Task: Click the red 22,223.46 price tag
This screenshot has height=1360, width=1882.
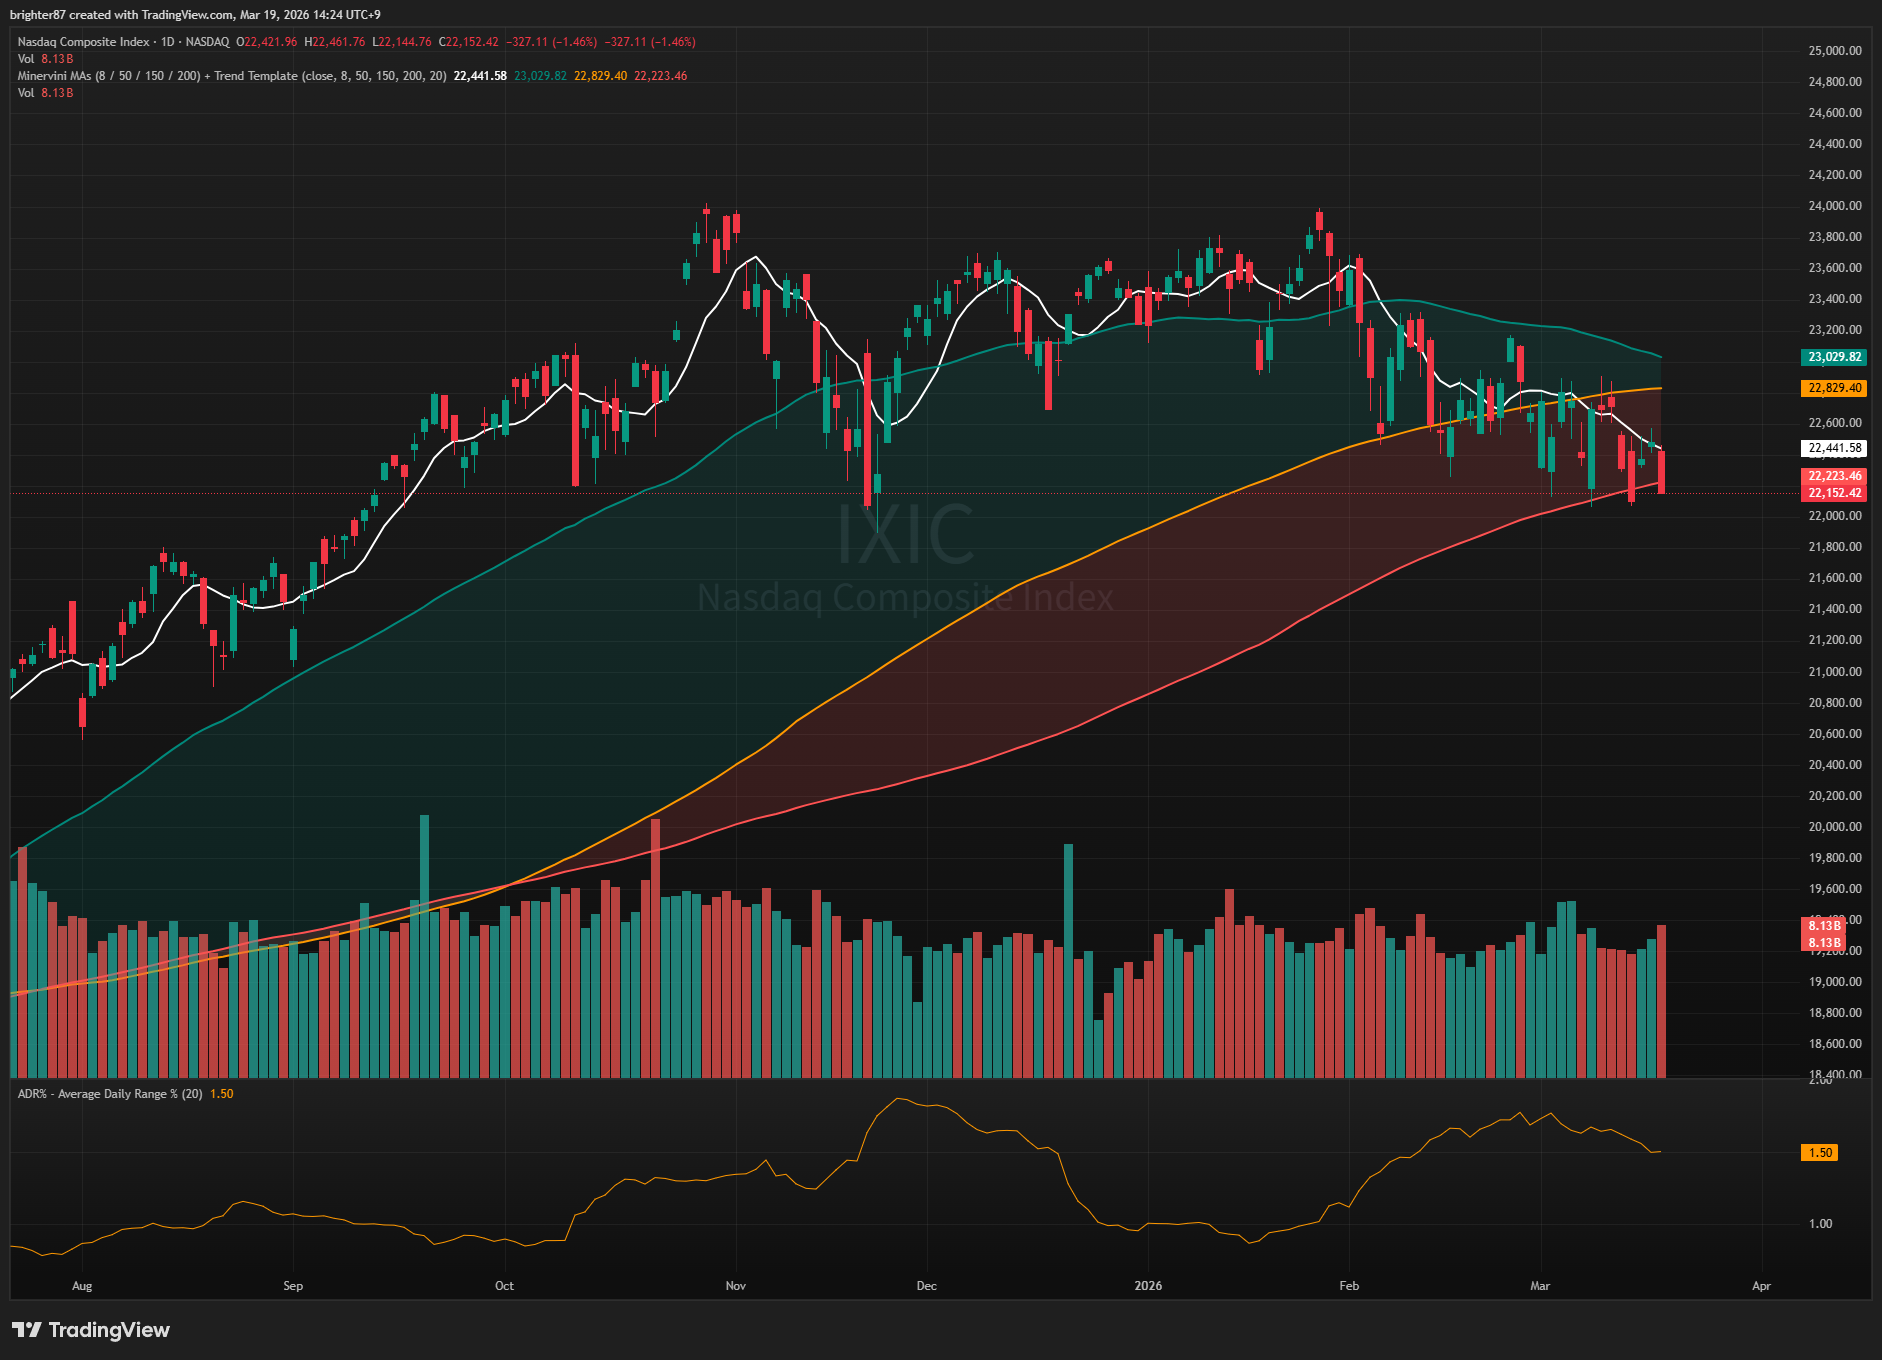Action: pyautogui.click(x=1834, y=476)
